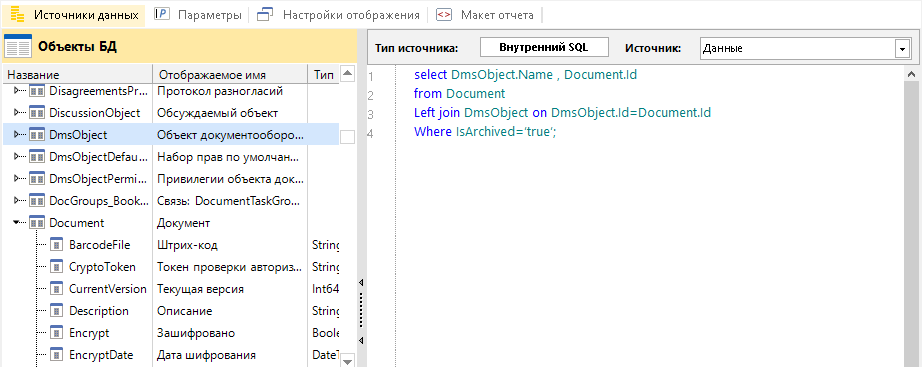Image resolution: width=922 pixels, height=370 pixels.
Task: Switch to the Макет отчета tab
Action: (x=486, y=15)
